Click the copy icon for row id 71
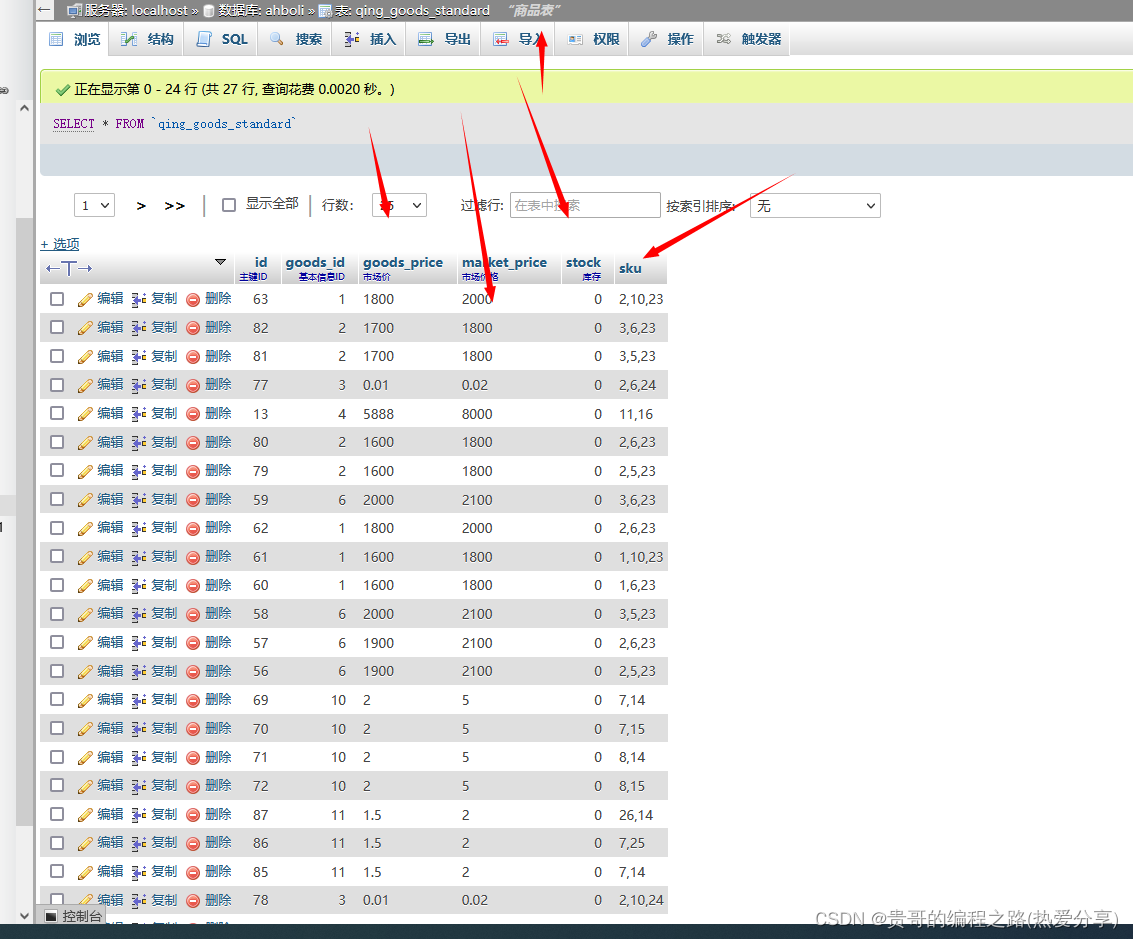Image resolution: width=1133 pixels, height=939 pixels. coord(139,757)
